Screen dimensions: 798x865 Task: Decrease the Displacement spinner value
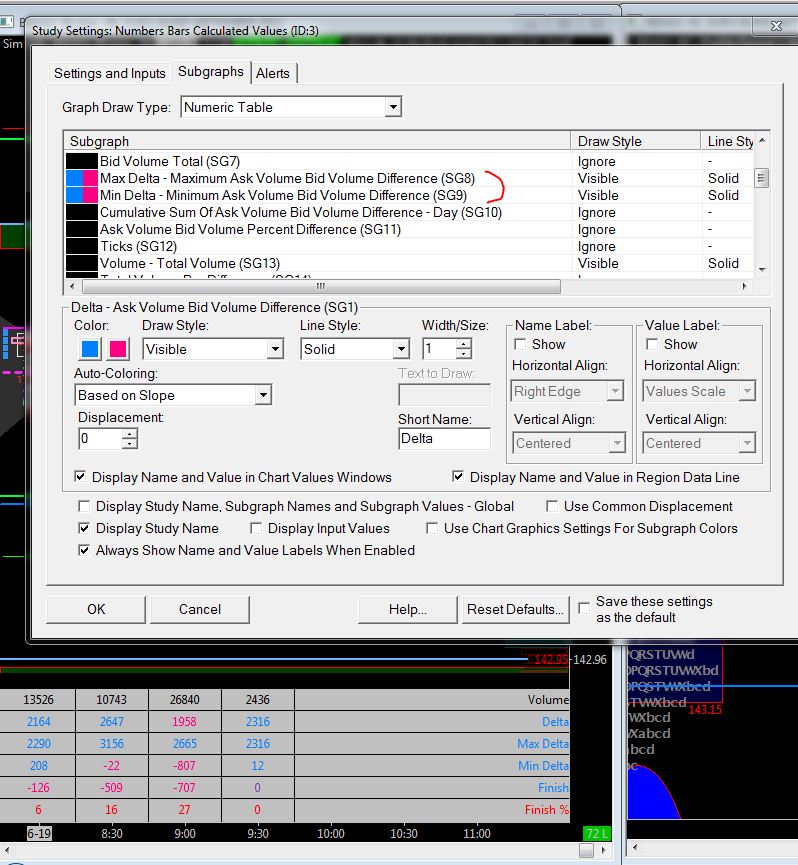pyautogui.click(x=129, y=443)
